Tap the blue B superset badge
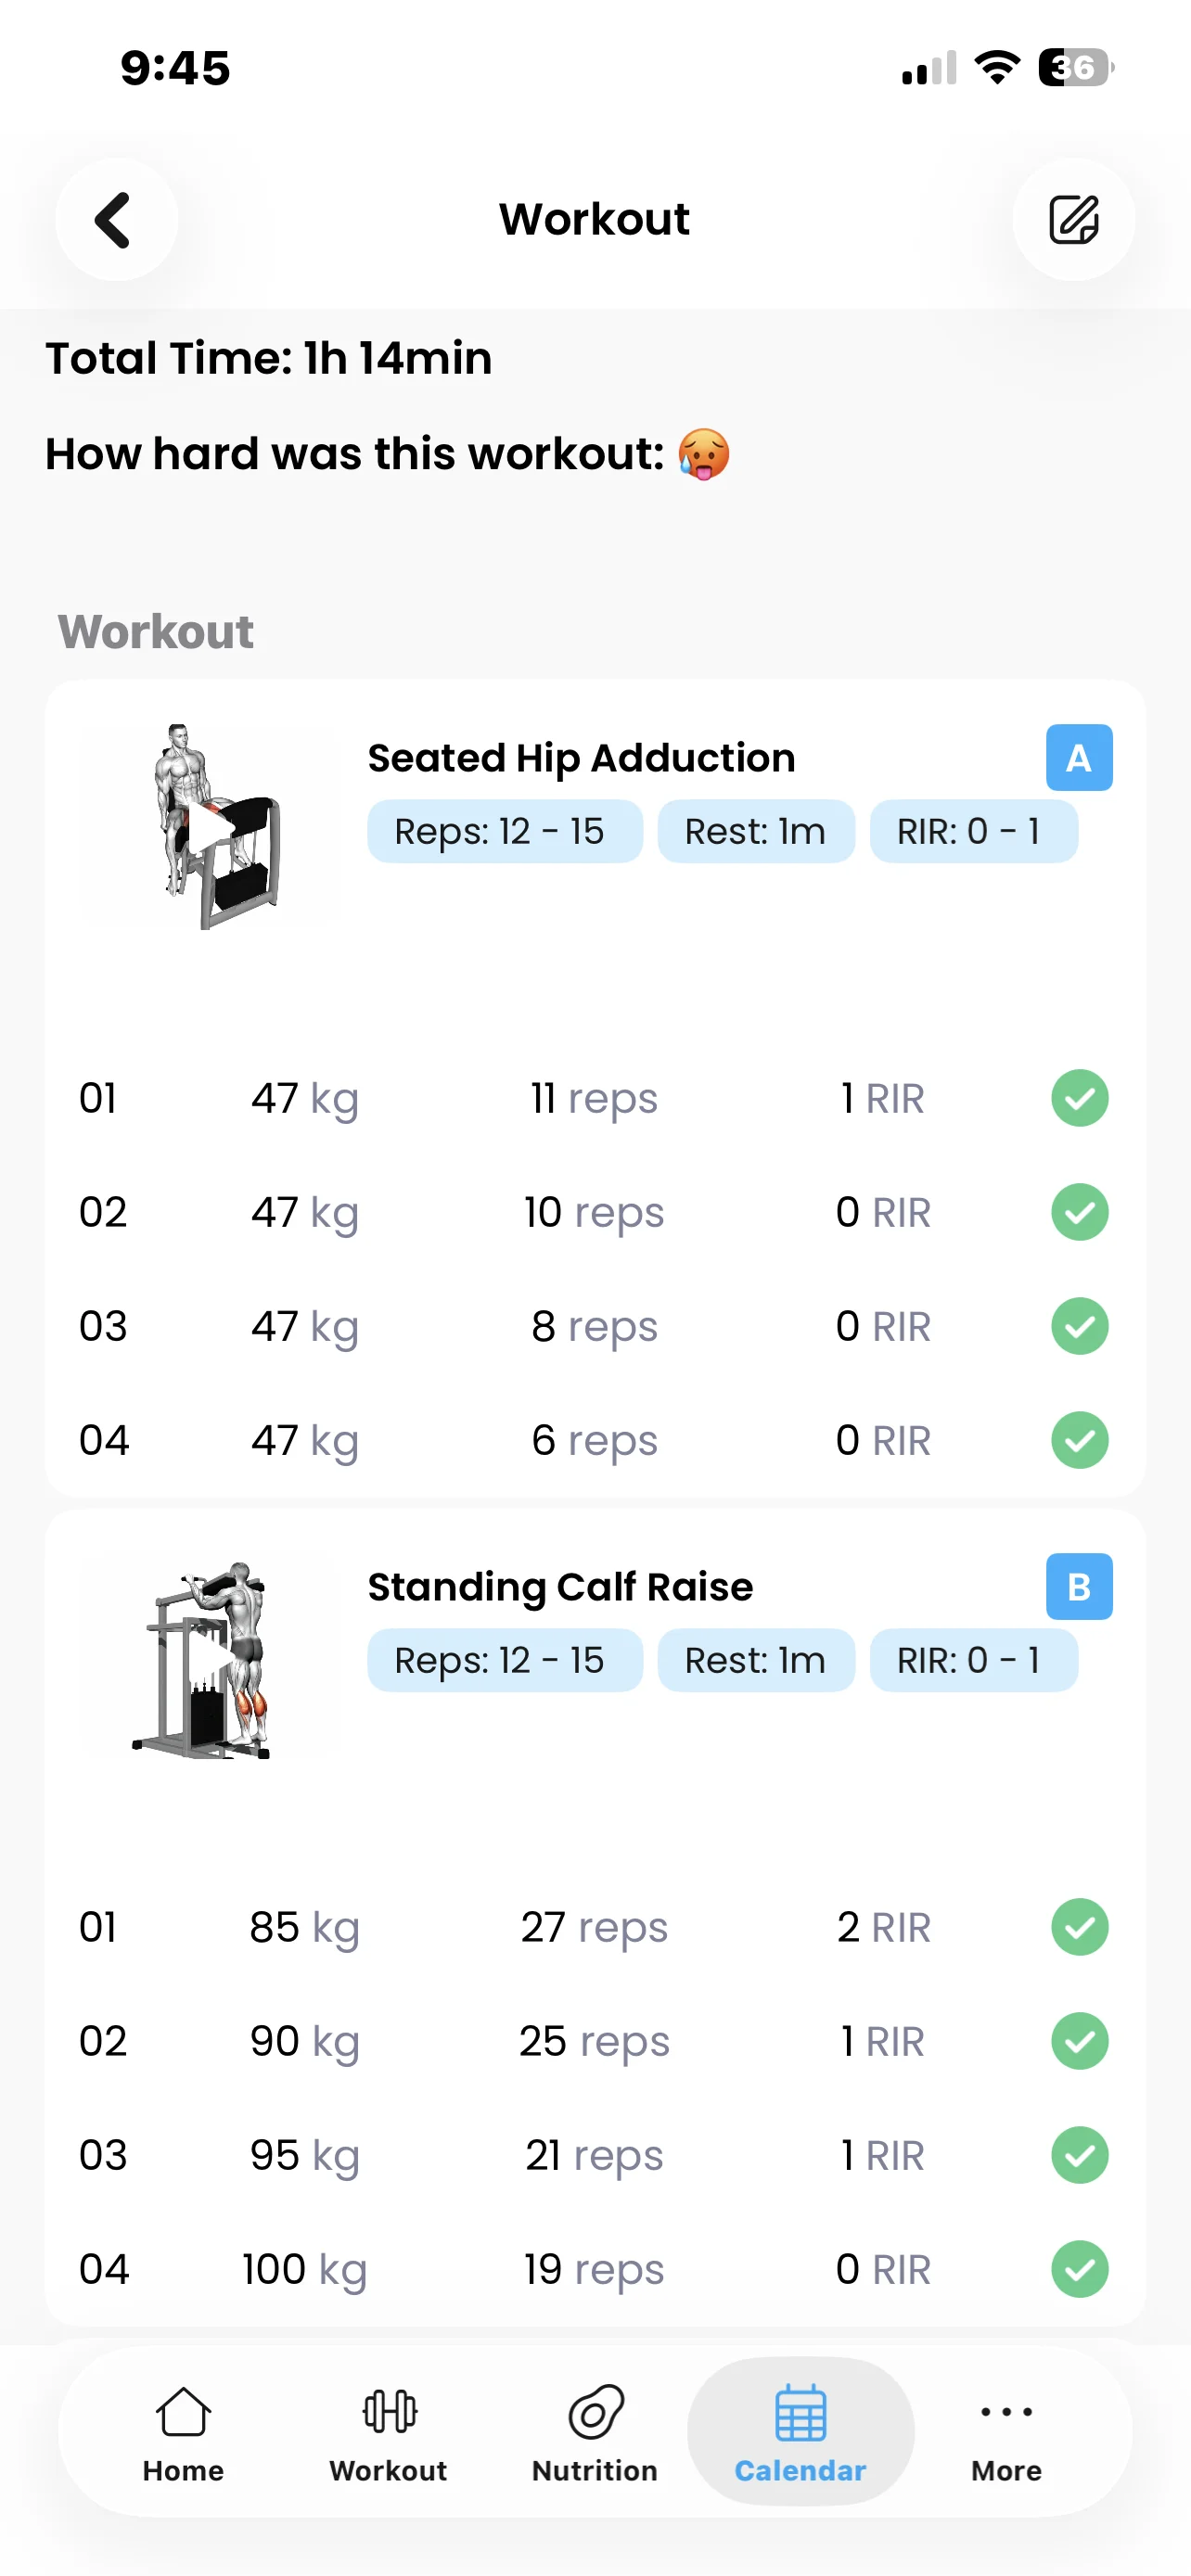The height and width of the screenshot is (2576, 1191). 1078,1586
